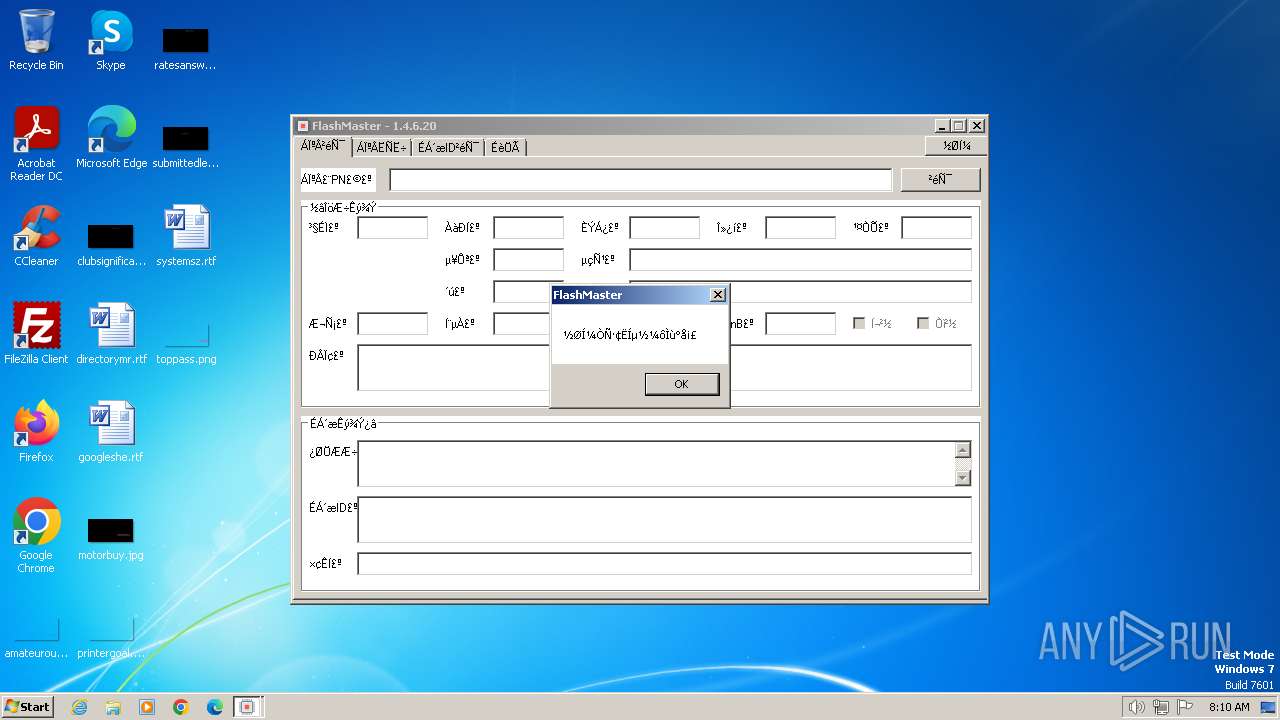The height and width of the screenshot is (720, 1280).
Task: Open Windows Media Player taskbar icon
Action: pos(147,707)
